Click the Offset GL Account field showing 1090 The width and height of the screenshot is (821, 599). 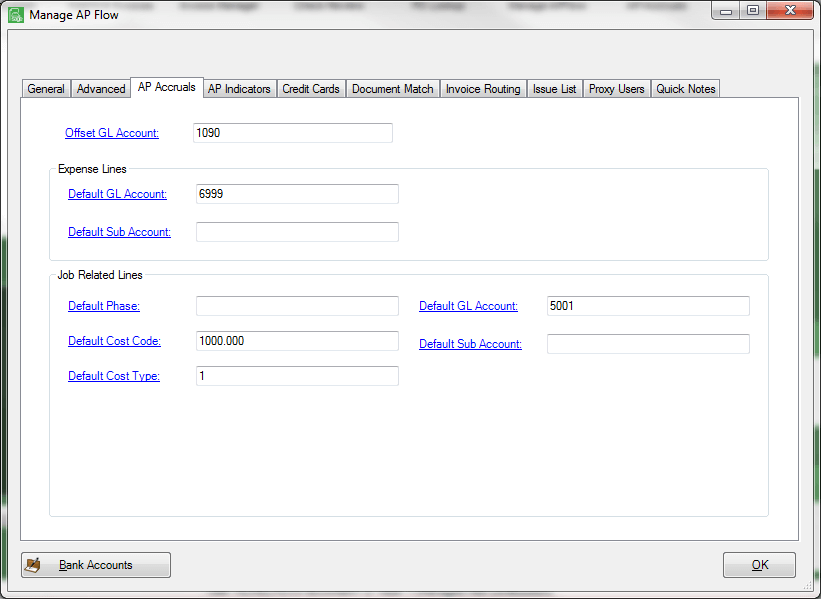292,132
